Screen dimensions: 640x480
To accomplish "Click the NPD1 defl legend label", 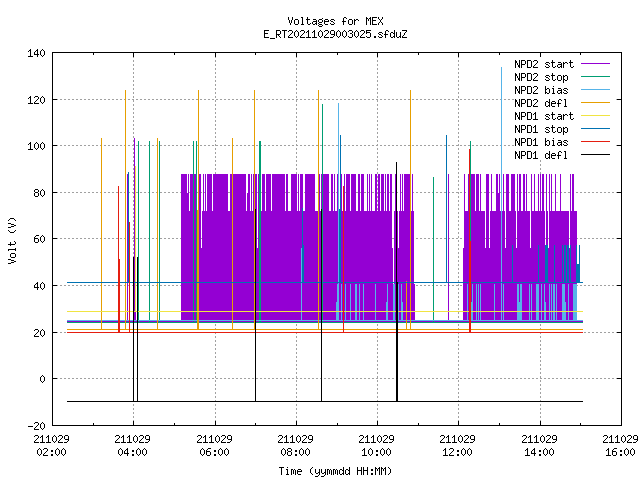I will [541, 156].
